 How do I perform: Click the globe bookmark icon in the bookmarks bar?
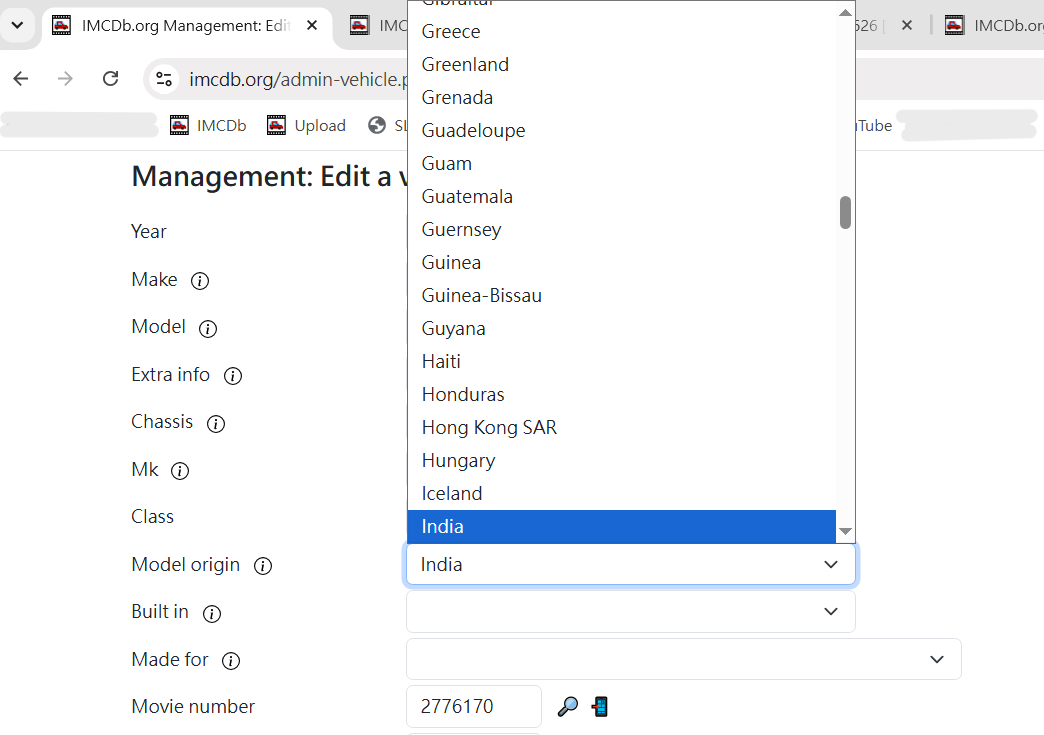tap(377, 125)
